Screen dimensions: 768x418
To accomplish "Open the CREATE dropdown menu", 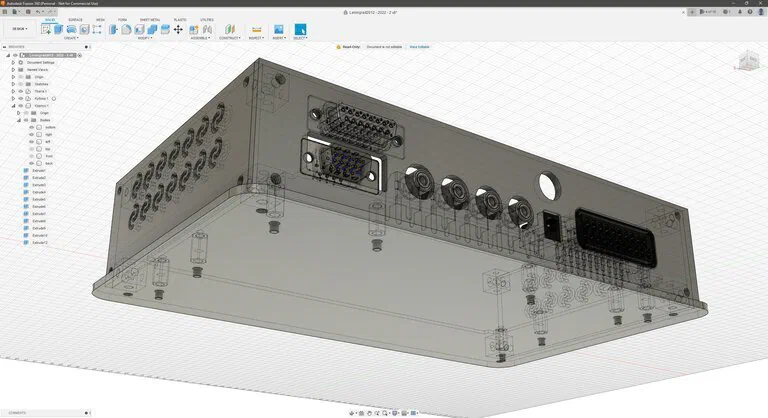I will tap(71, 38).
